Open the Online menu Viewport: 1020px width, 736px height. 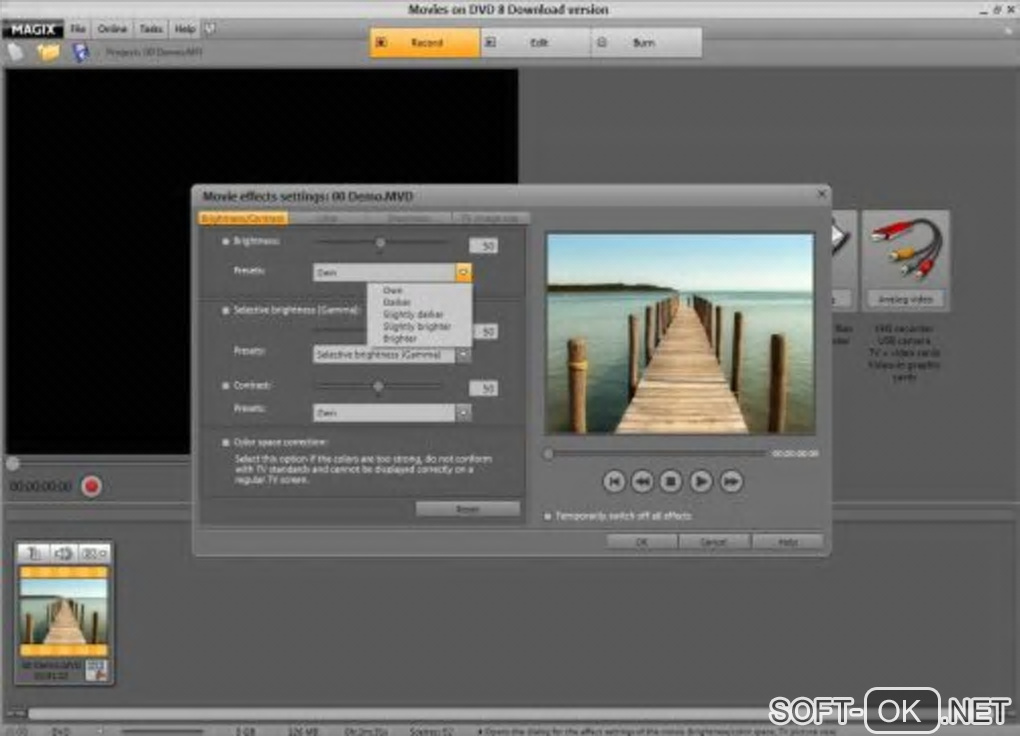(112, 29)
